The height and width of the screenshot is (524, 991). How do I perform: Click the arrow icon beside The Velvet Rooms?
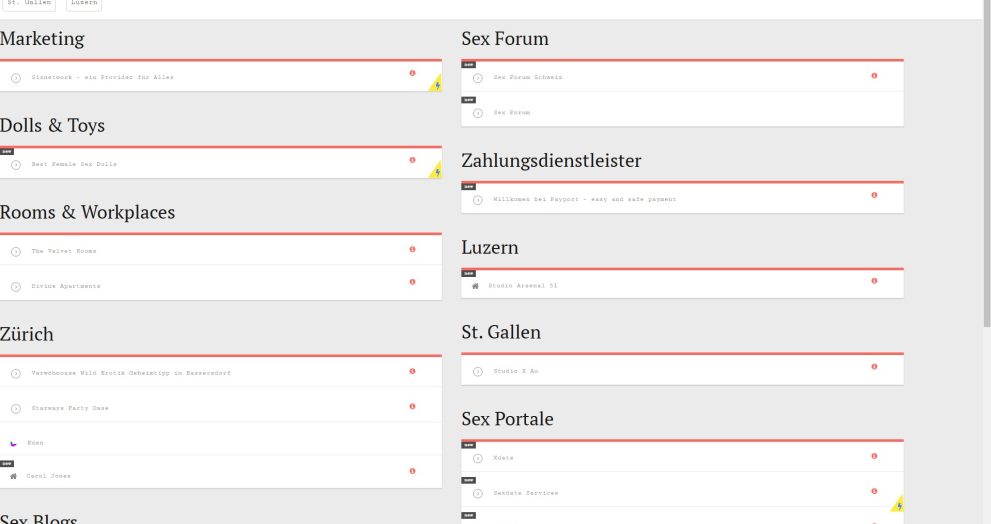tap(16, 251)
